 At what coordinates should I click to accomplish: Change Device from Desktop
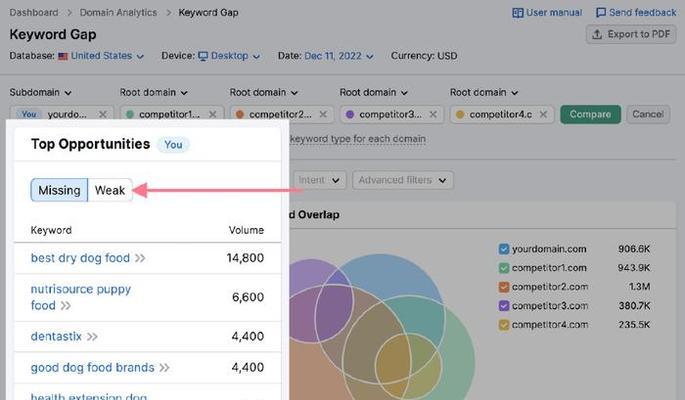pyautogui.click(x=229, y=56)
